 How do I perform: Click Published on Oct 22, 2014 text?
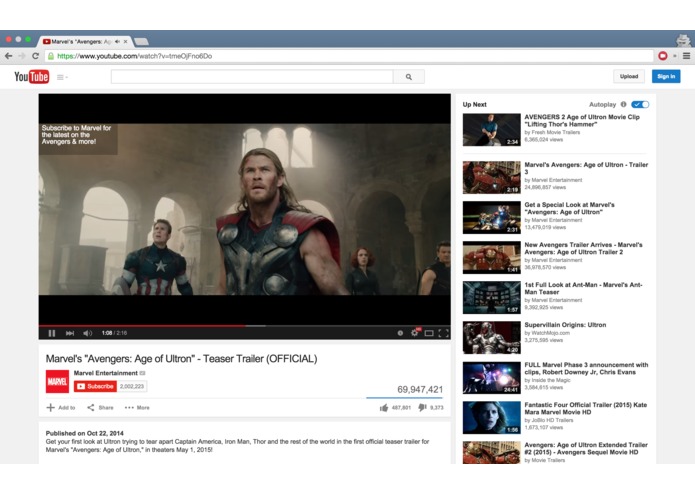tap(85, 433)
